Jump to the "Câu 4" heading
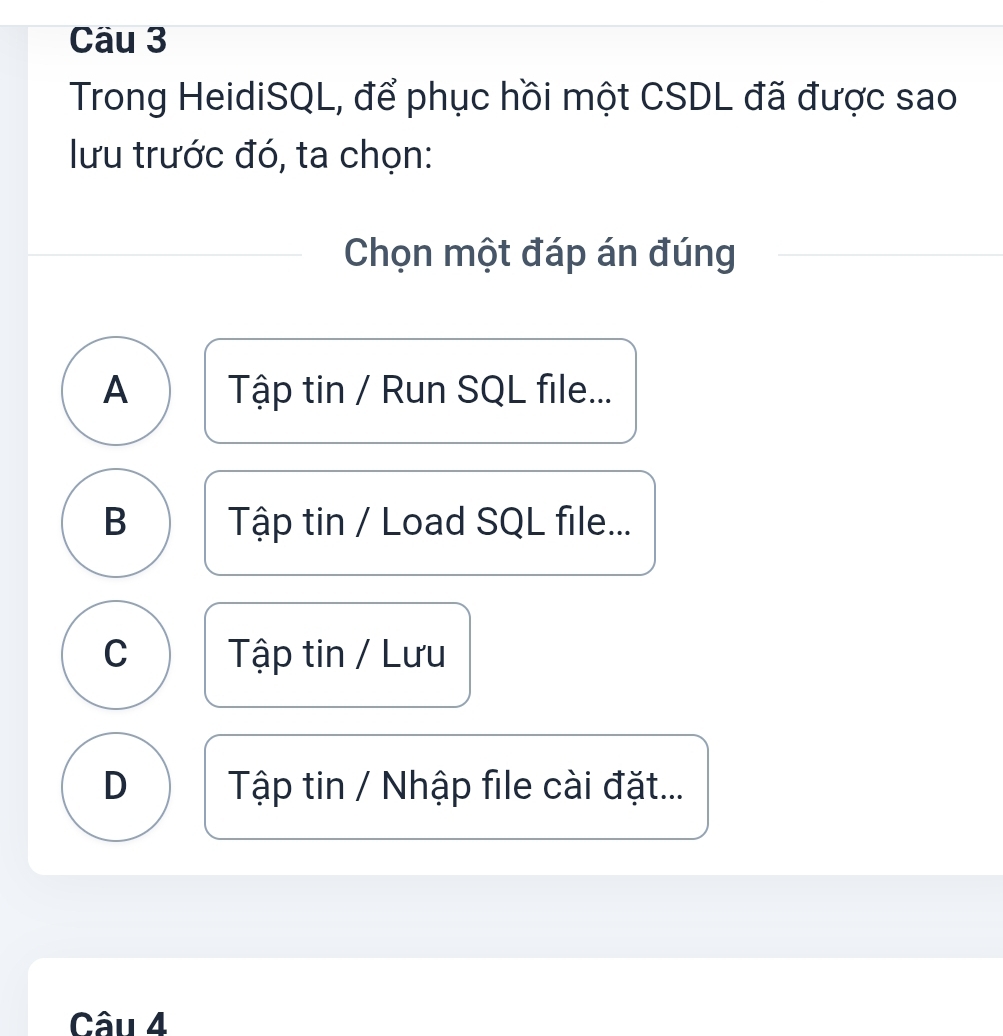The height and width of the screenshot is (1036, 1003). click(x=119, y=1023)
